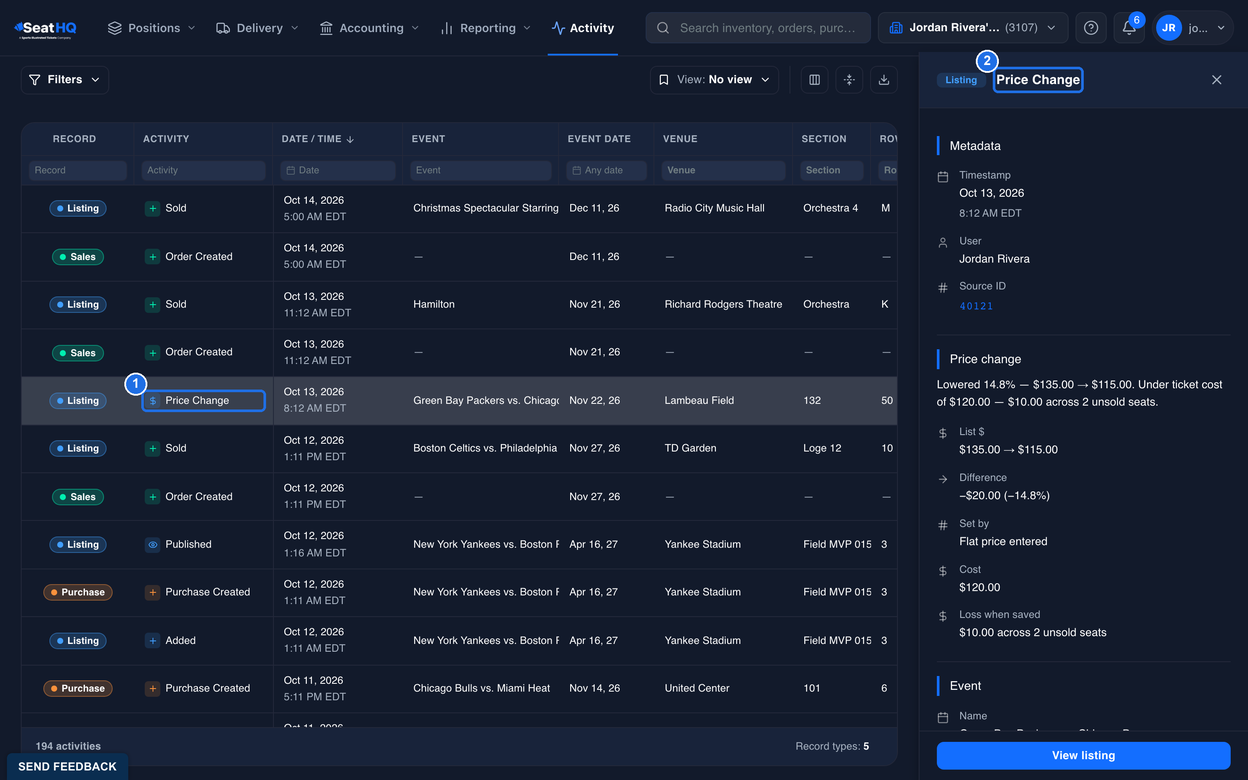This screenshot has width=1248, height=780.
Task: Open the Delivery menu
Action: (x=257, y=28)
